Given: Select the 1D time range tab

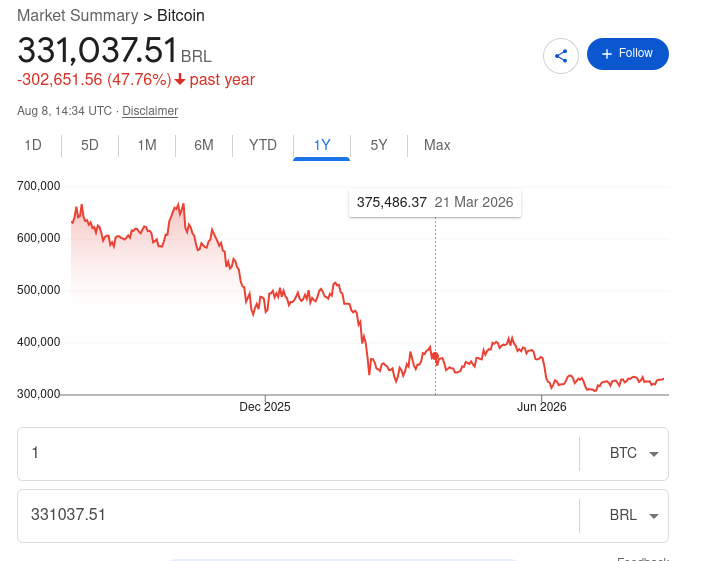Looking at the screenshot, I should (33, 145).
